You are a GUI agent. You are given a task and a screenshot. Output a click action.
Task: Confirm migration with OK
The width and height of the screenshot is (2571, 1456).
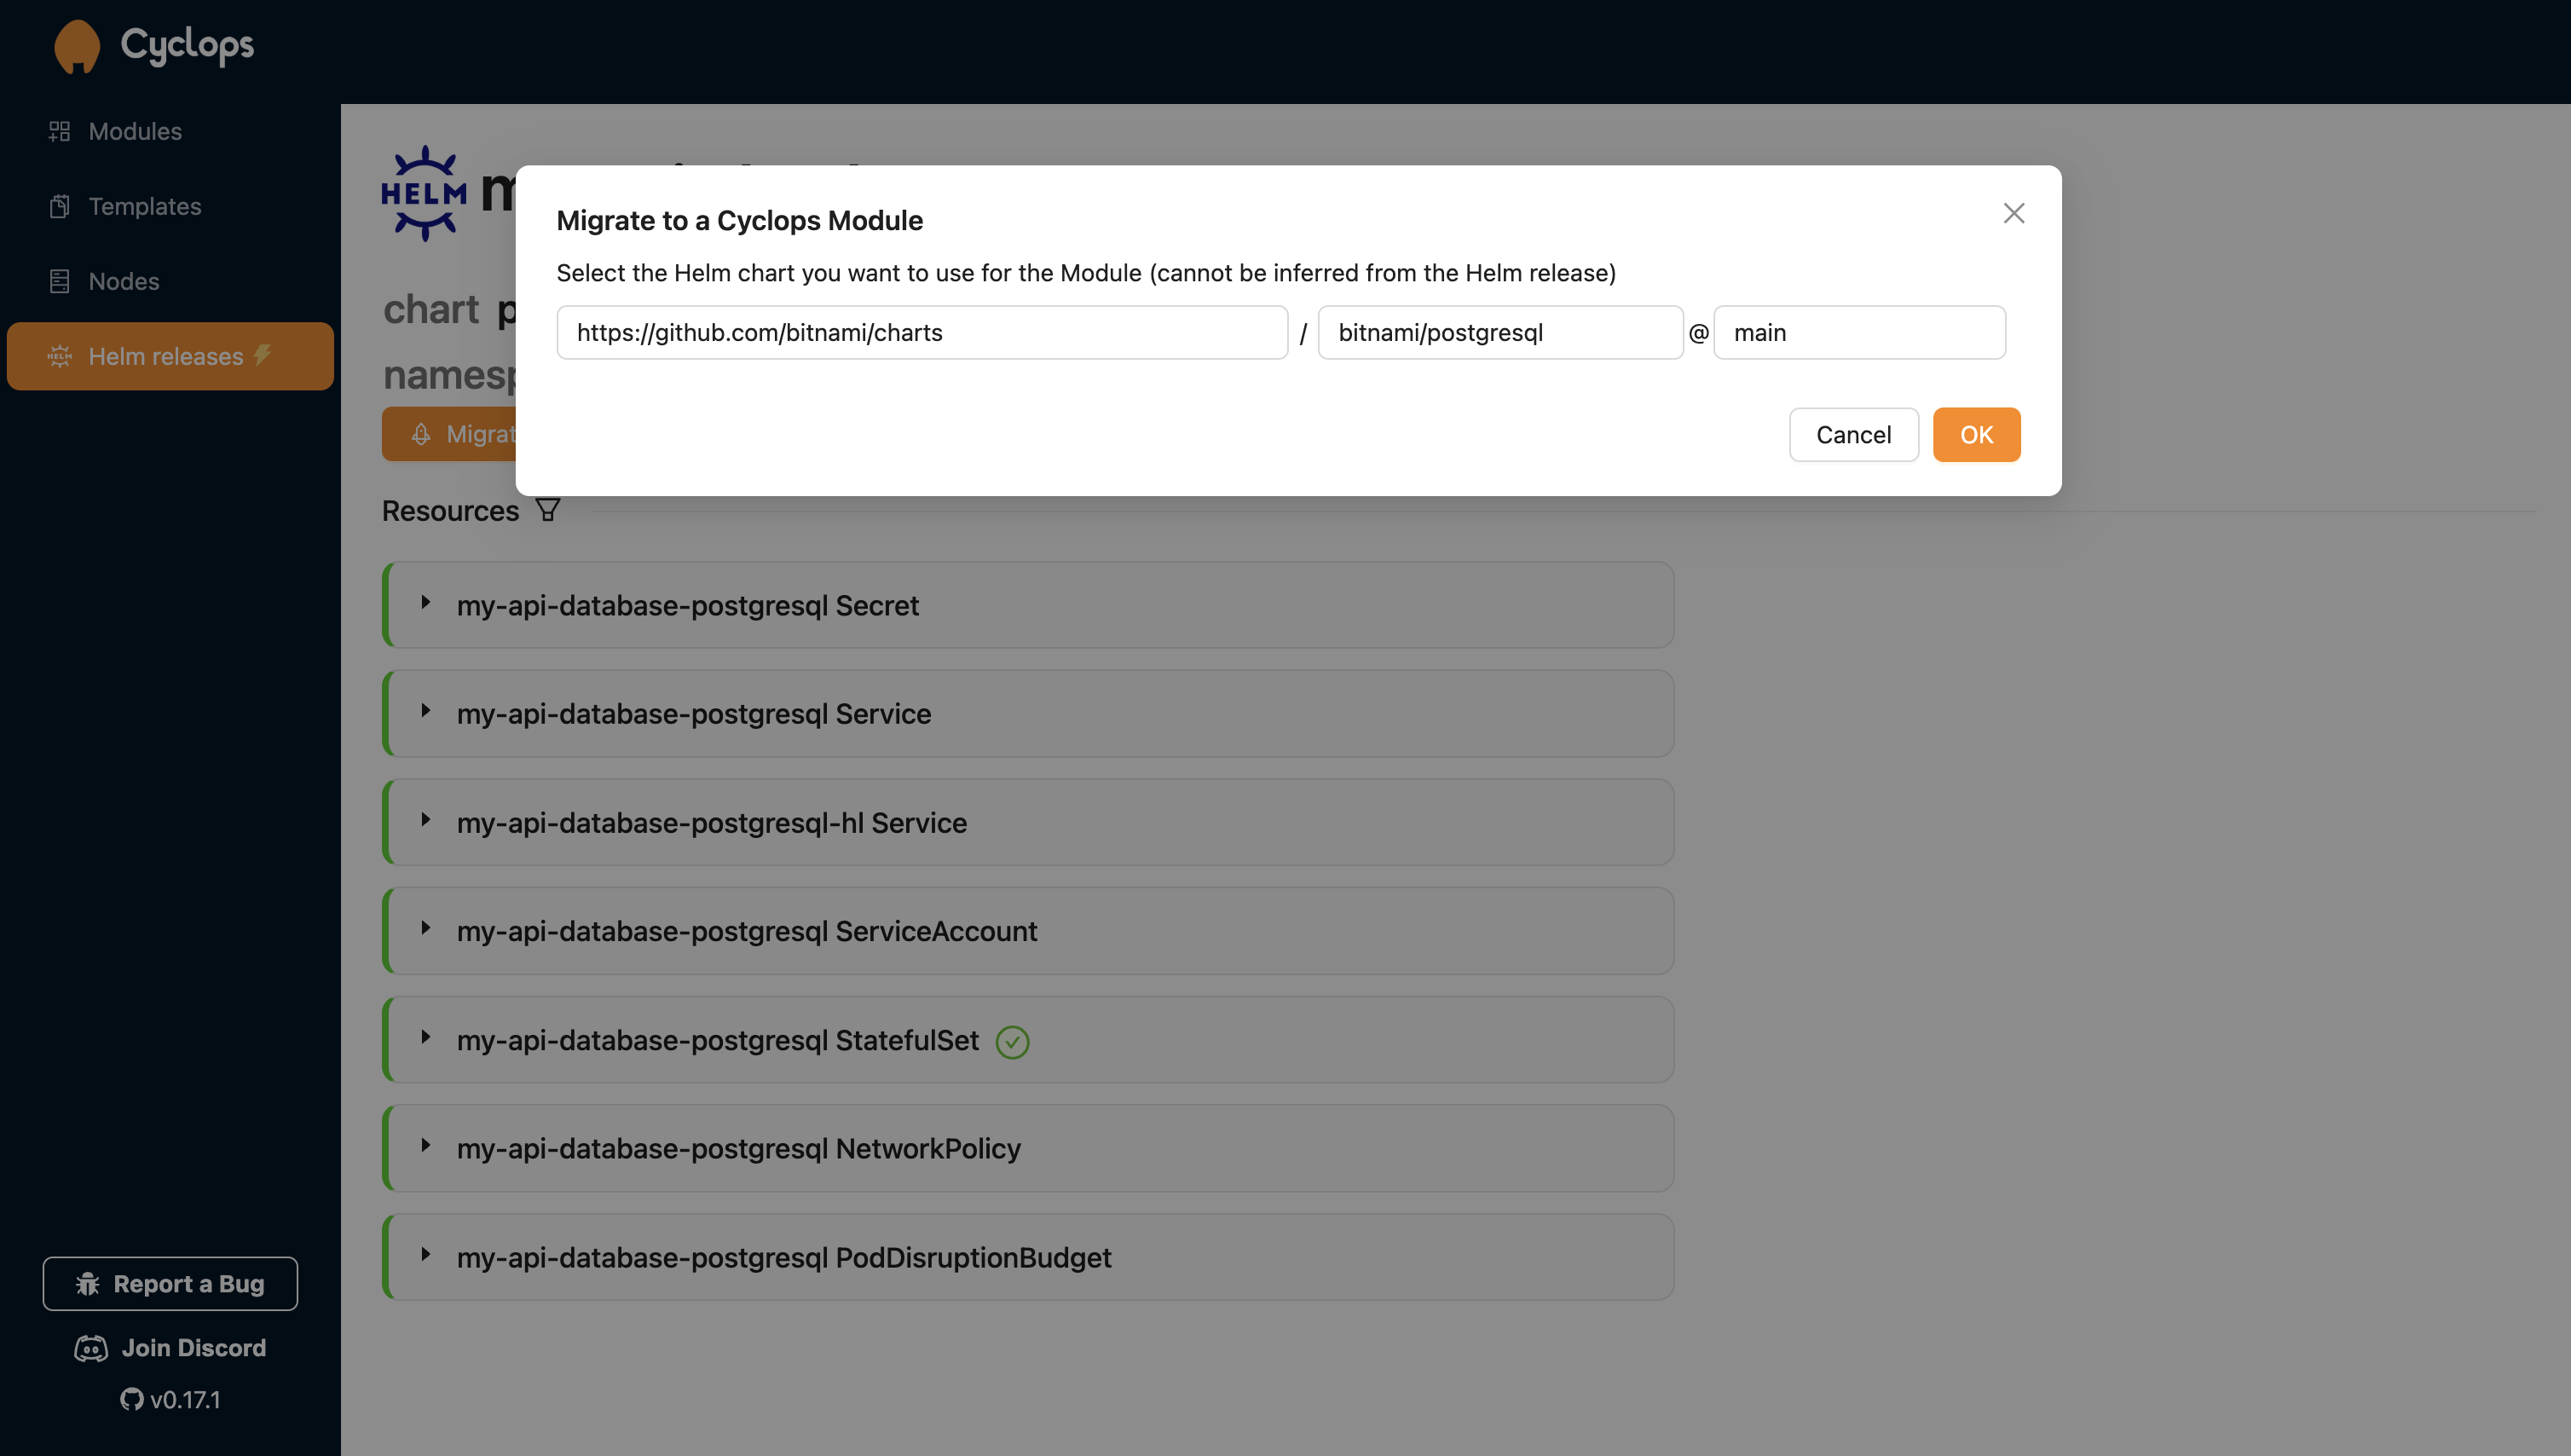point(1976,435)
